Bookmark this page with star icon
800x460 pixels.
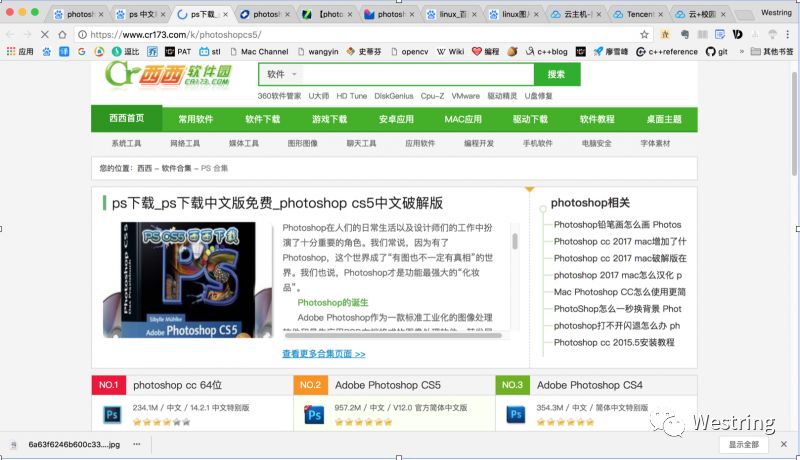pos(644,35)
